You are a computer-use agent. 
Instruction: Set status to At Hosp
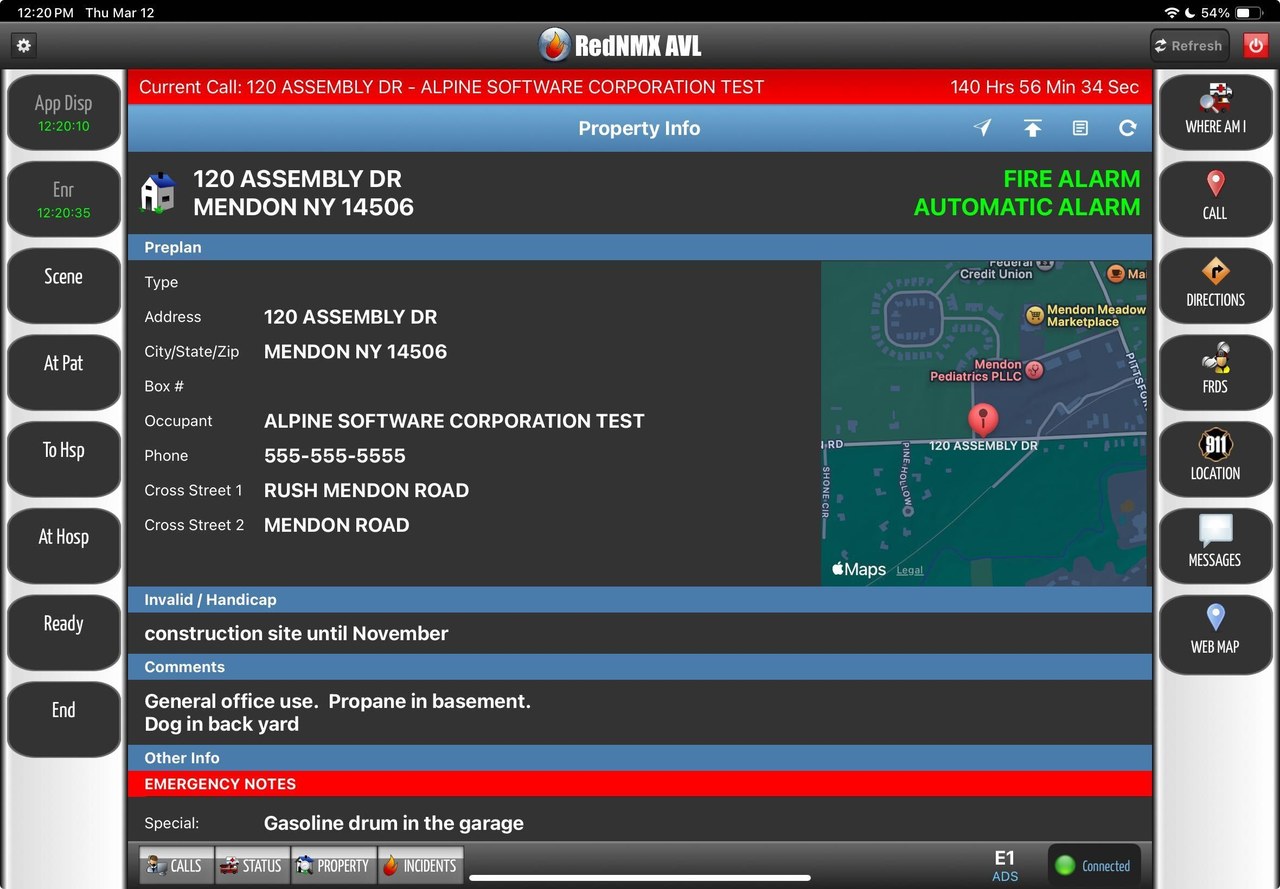tap(63, 546)
